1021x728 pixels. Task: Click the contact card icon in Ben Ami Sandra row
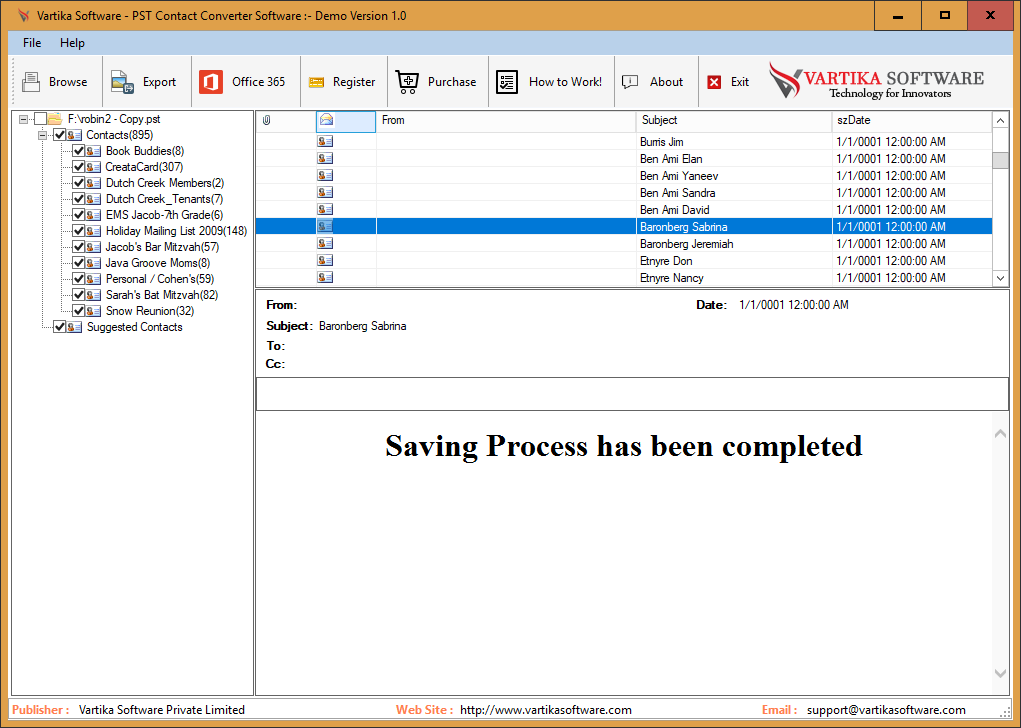tap(325, 192)
